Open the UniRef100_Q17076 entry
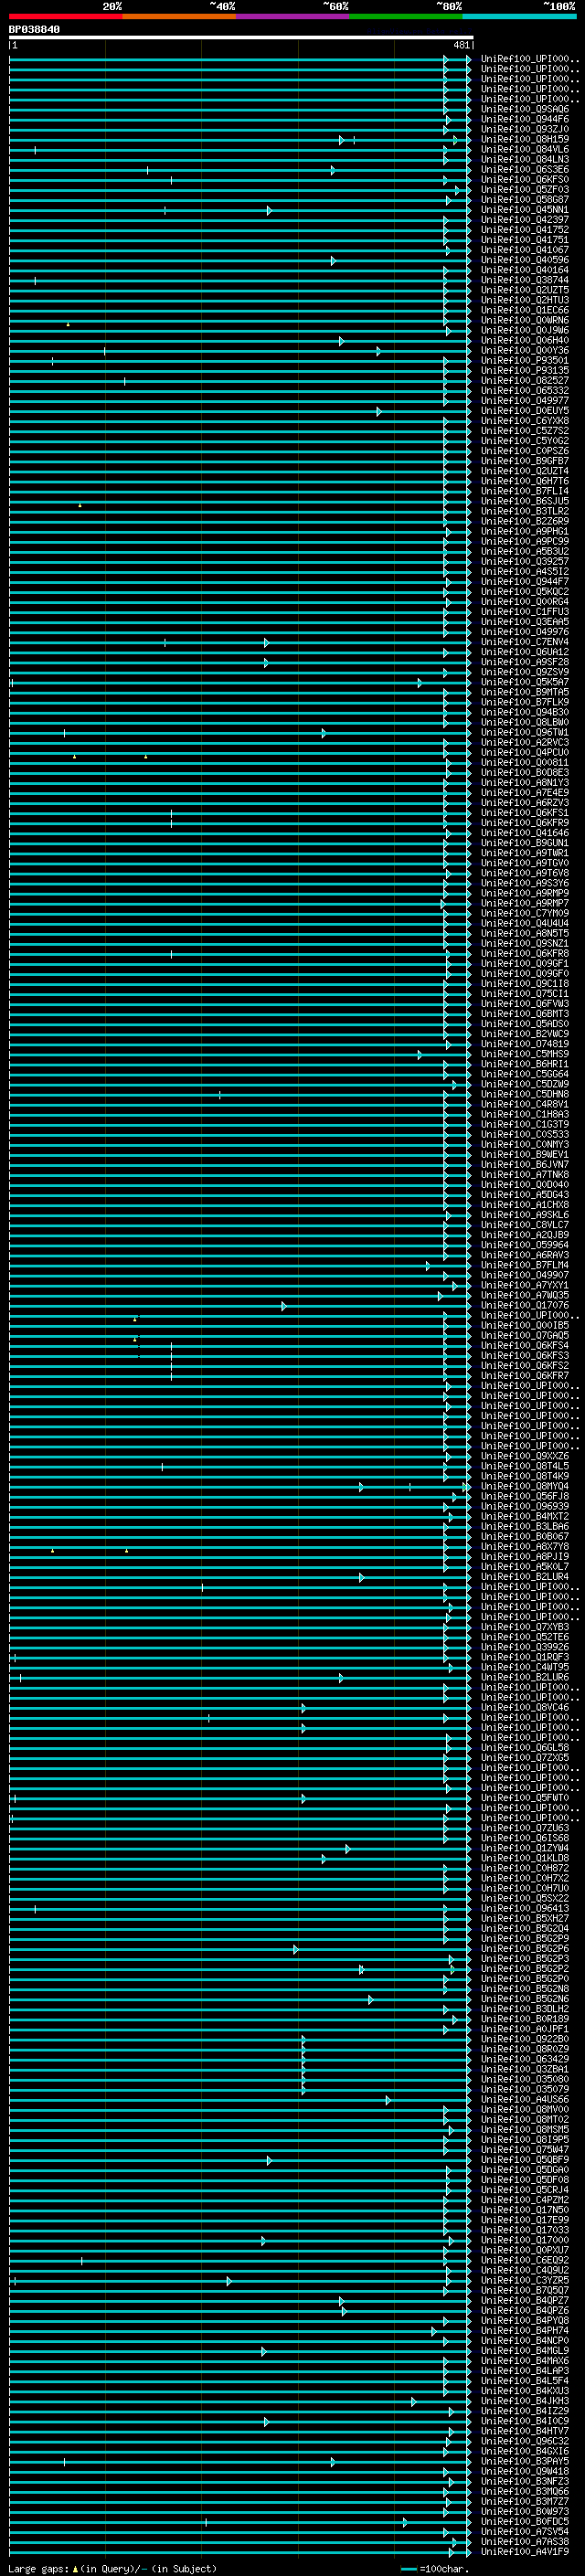Image resolution: width=585 pixels, height=2576 pixels. coord(525,1305)
